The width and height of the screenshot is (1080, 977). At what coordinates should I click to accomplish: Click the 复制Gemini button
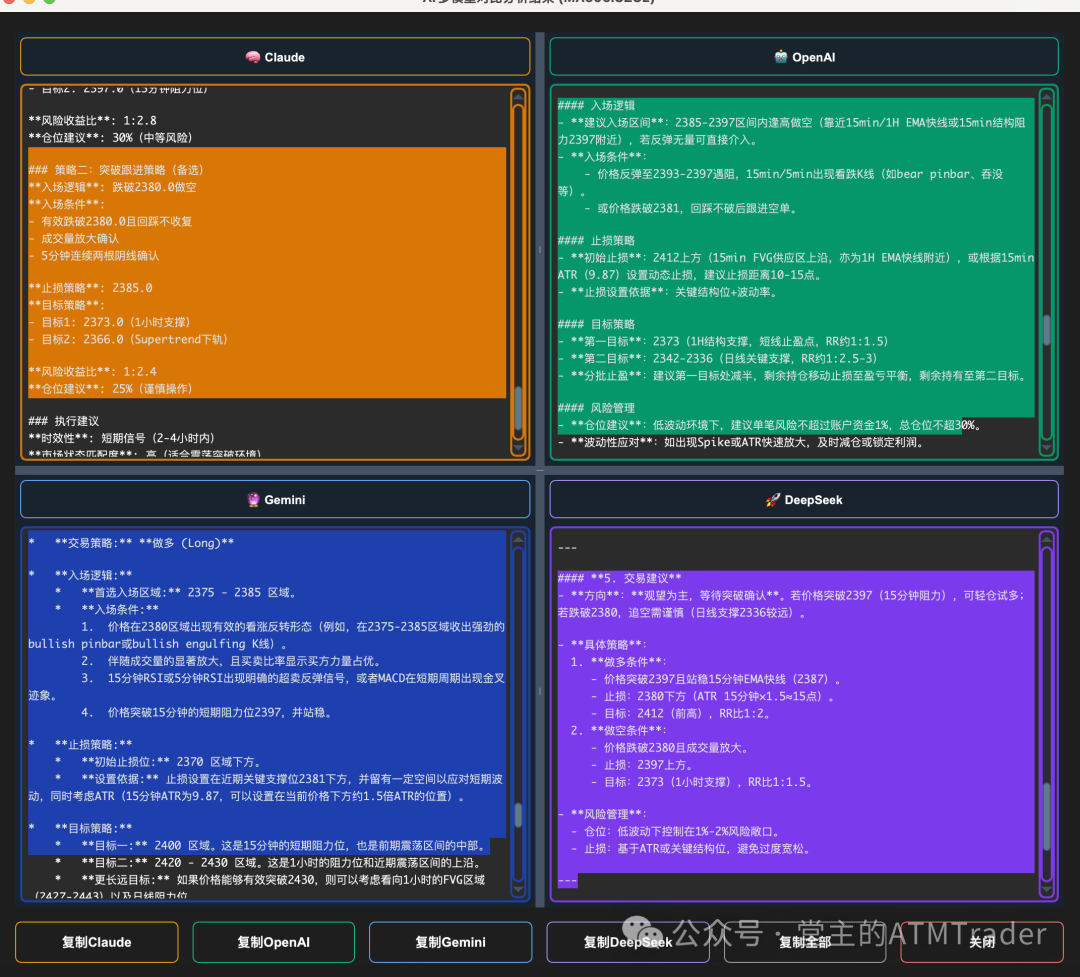tap(450, 942)
